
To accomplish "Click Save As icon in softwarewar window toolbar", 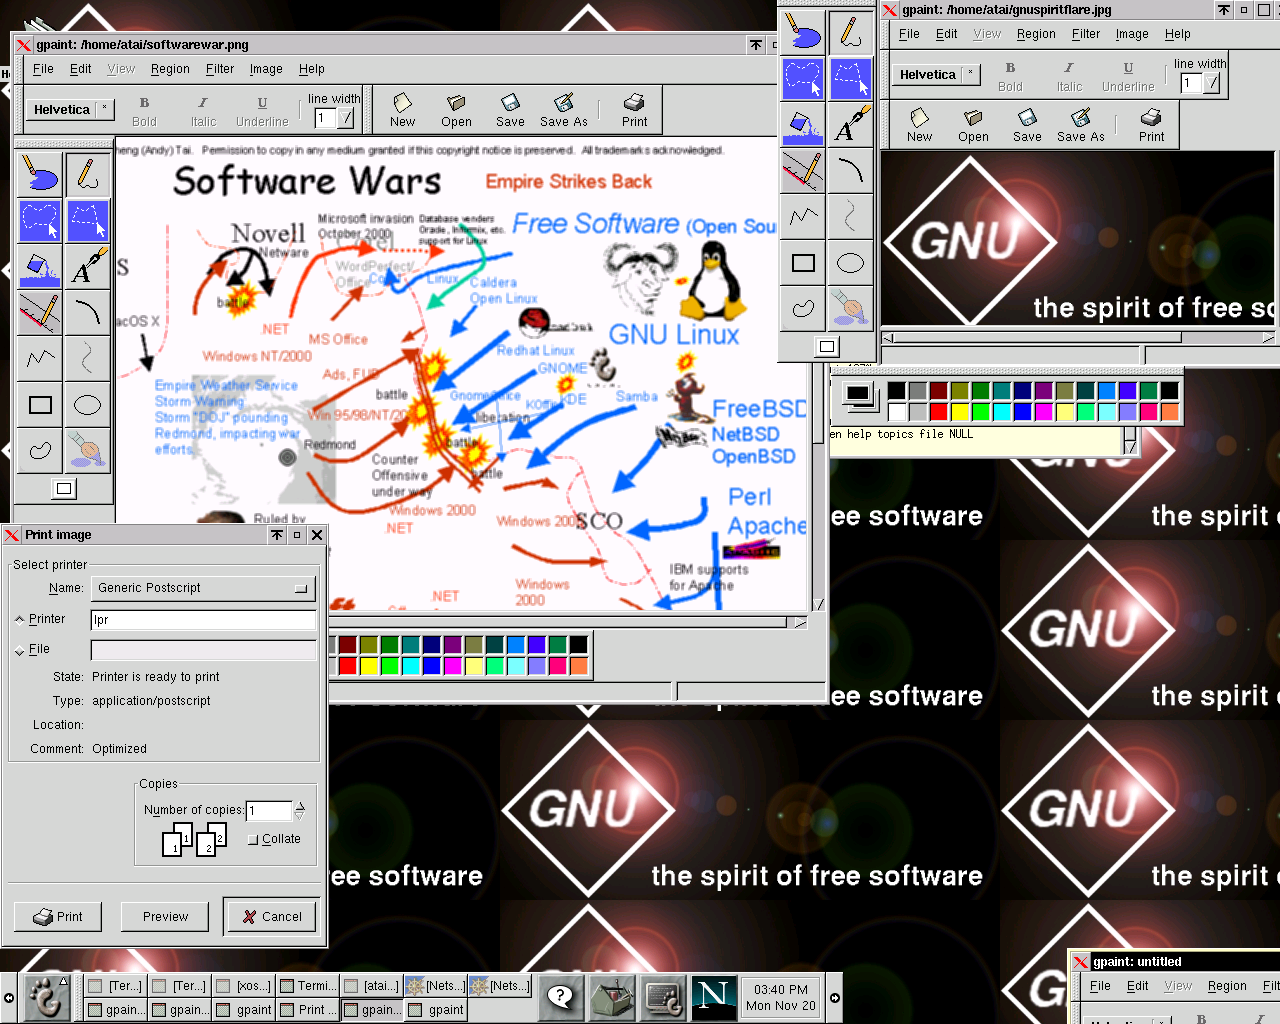I will pyautogui.click(x=564, y=110).
